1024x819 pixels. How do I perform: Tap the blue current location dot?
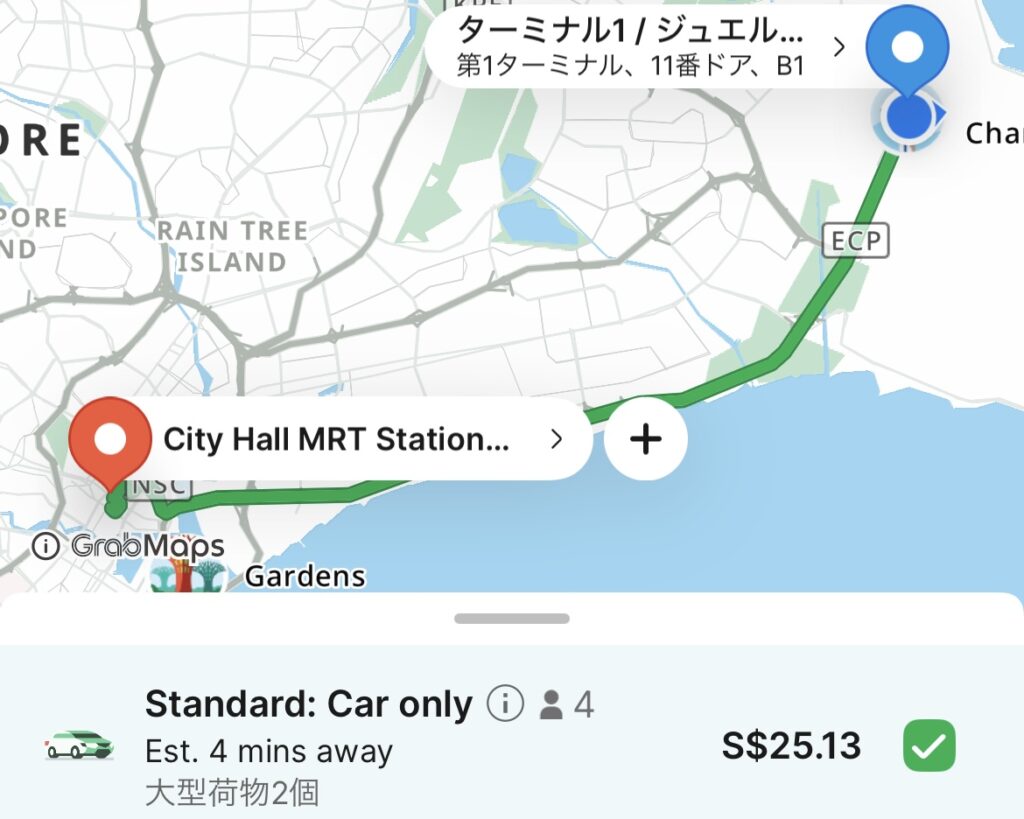[x=906, y=116]
